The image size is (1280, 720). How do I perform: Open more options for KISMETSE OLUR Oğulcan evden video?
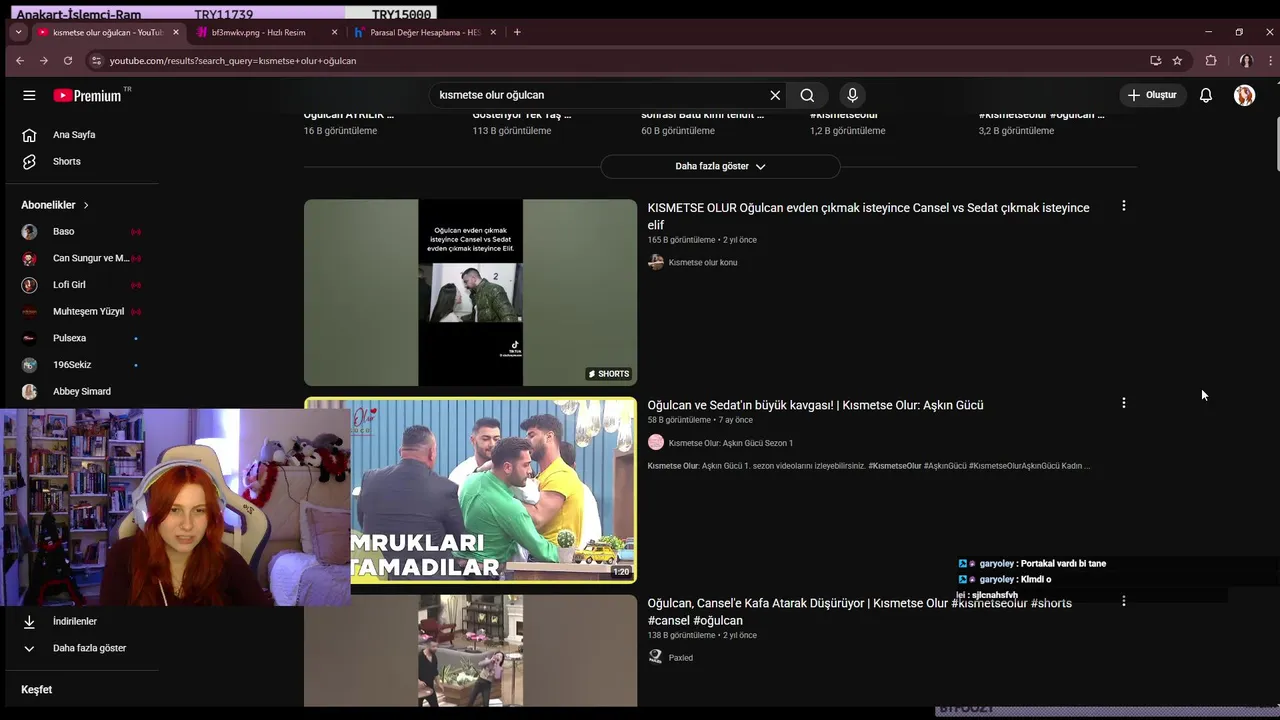coord(1123,206)
